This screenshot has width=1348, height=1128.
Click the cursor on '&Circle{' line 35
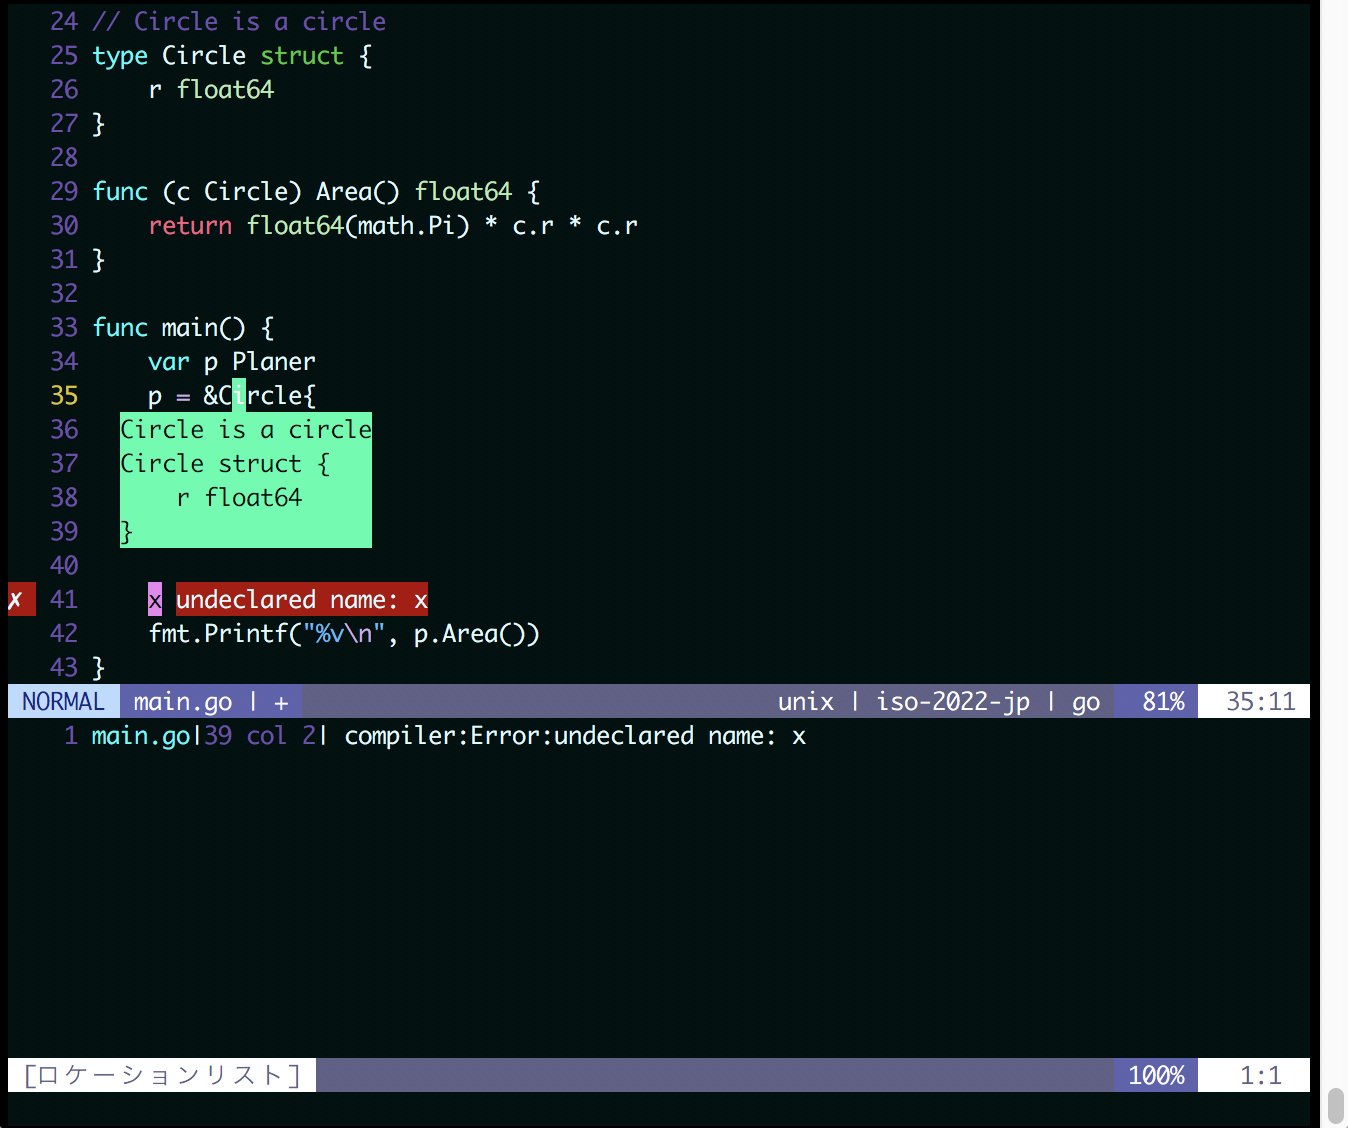click(x=238, y=395)
